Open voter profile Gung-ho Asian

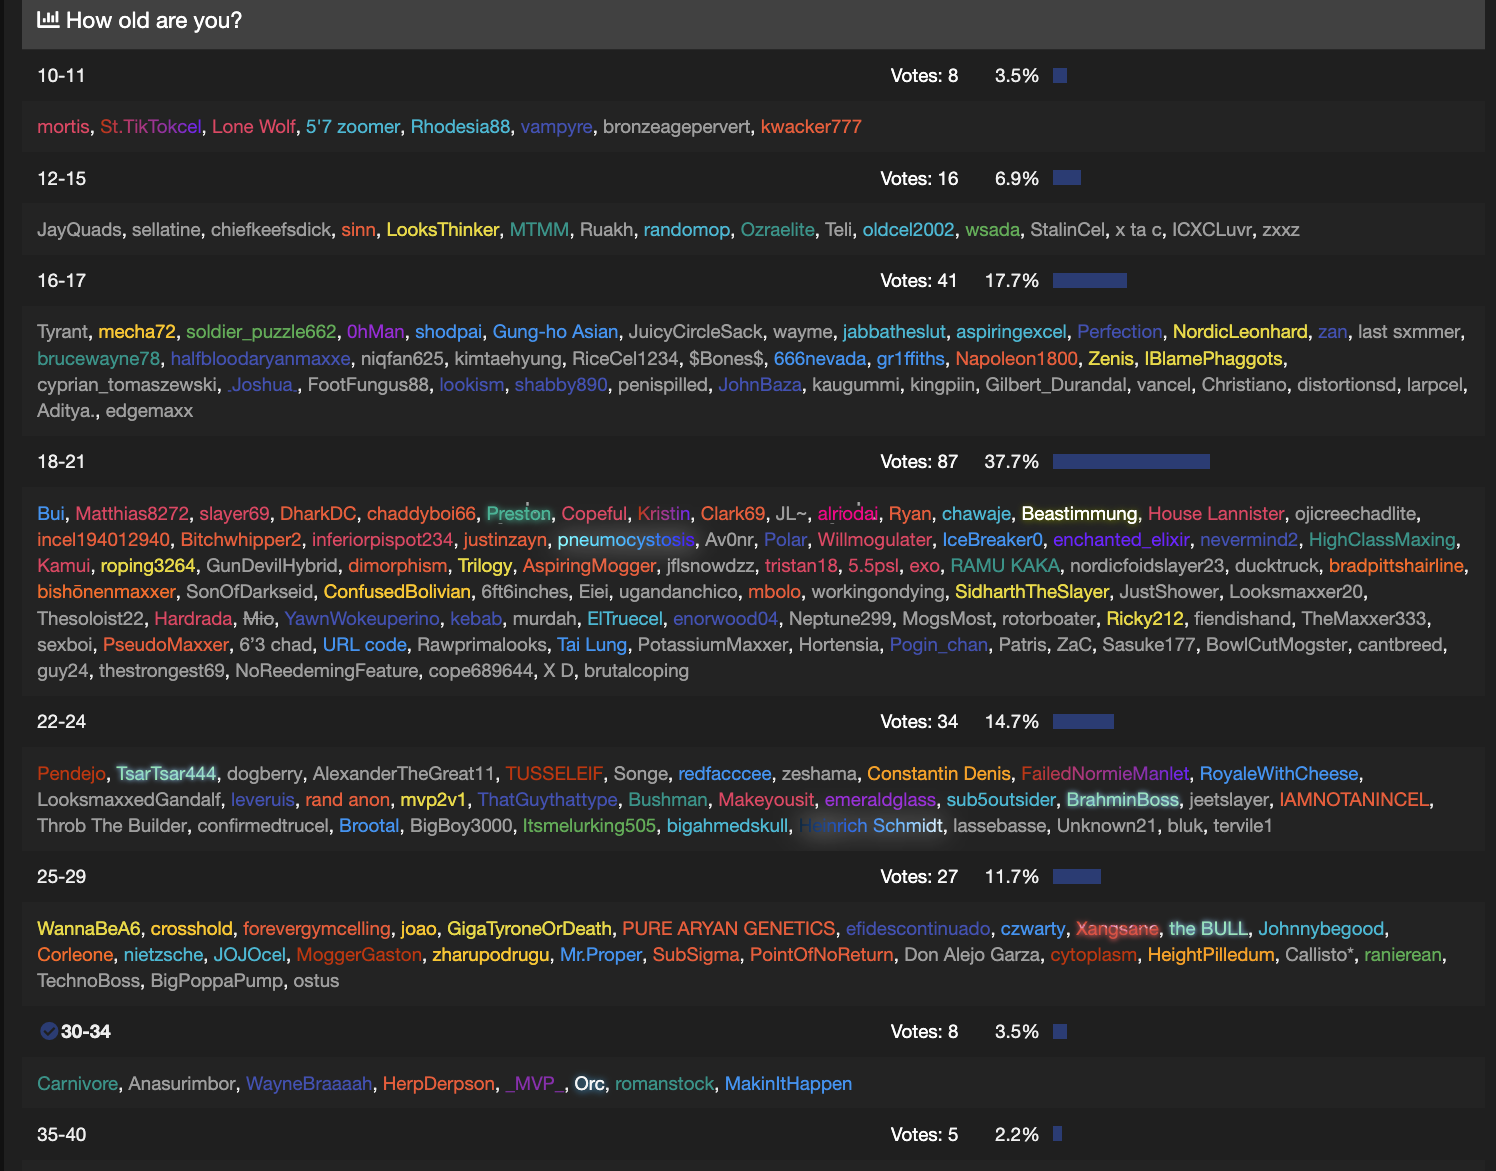(x=556, y=332)
